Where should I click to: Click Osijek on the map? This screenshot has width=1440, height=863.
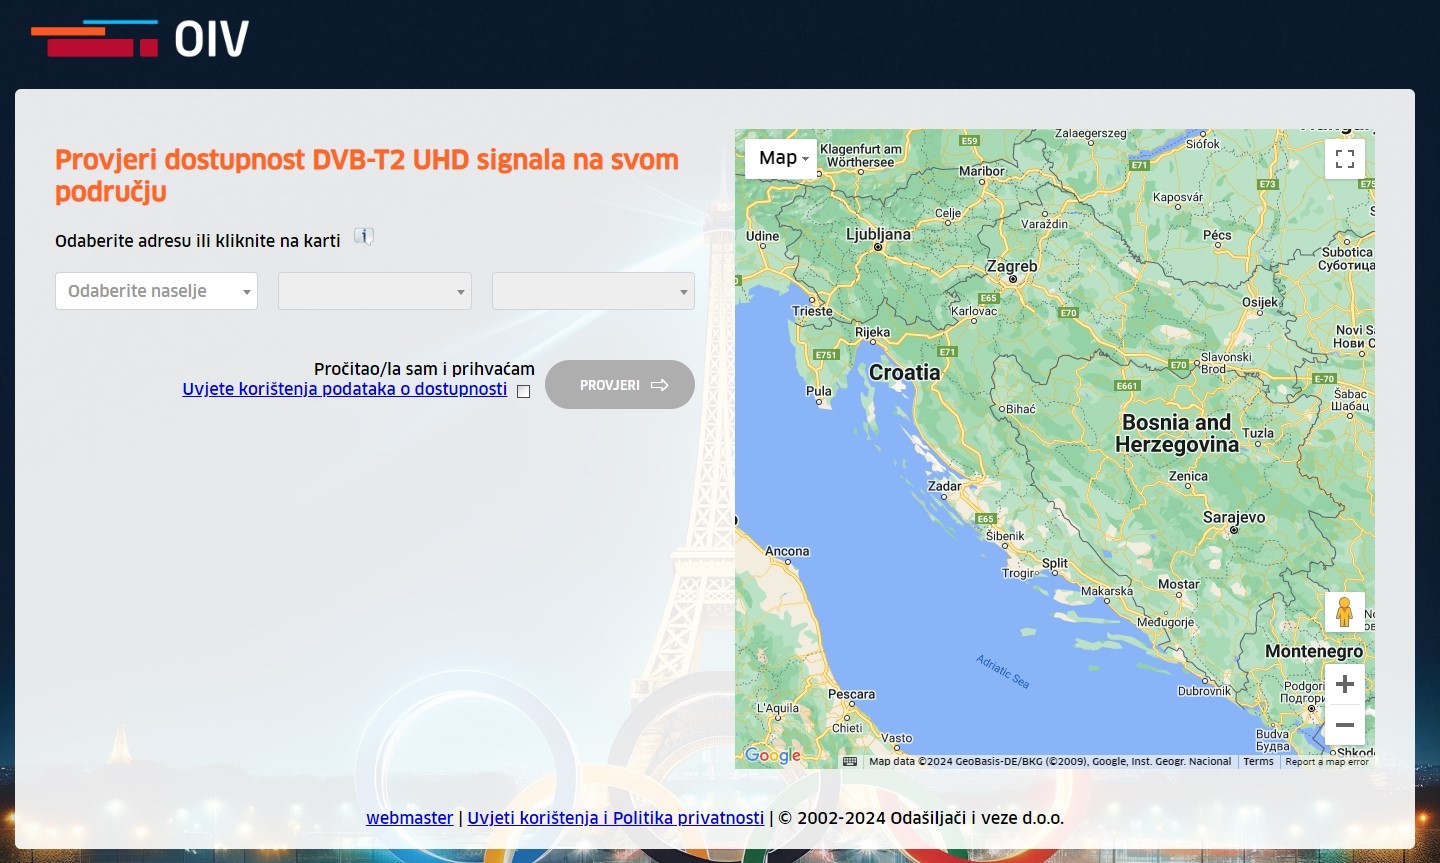click(1260, 302)
